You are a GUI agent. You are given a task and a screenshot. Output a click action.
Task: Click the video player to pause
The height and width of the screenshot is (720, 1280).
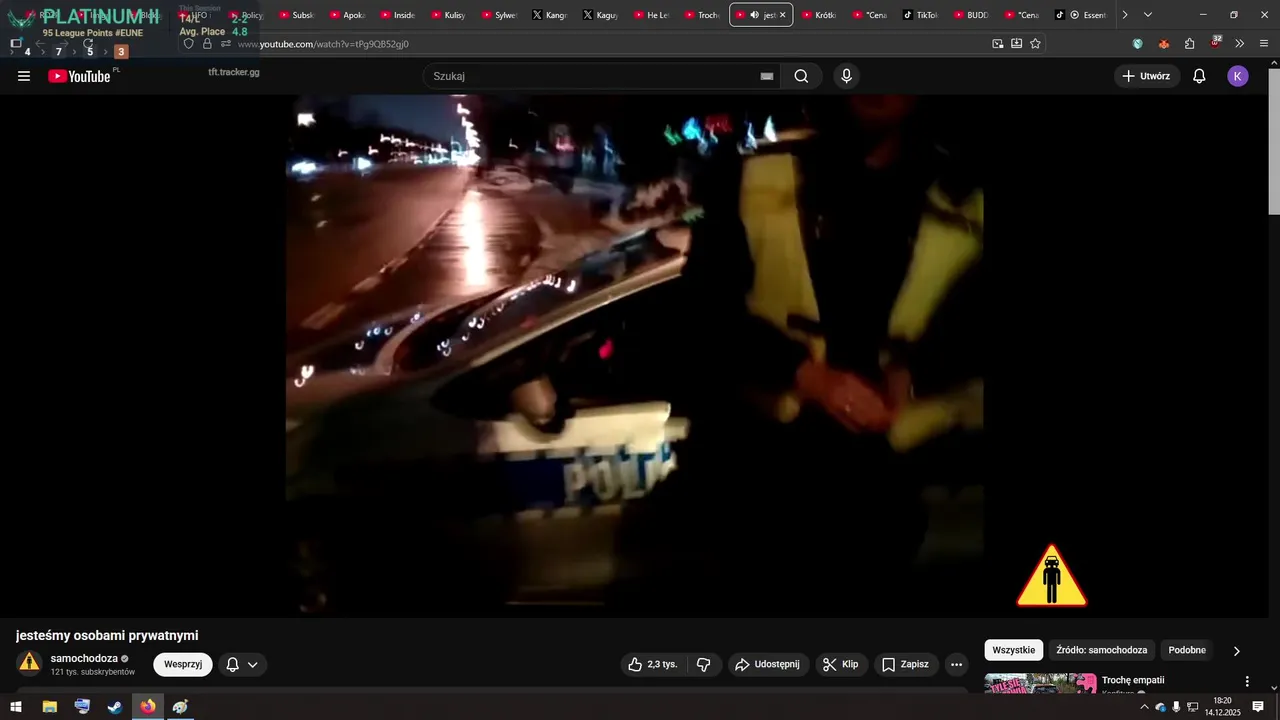pyautogui.click(x=634, y=355)
